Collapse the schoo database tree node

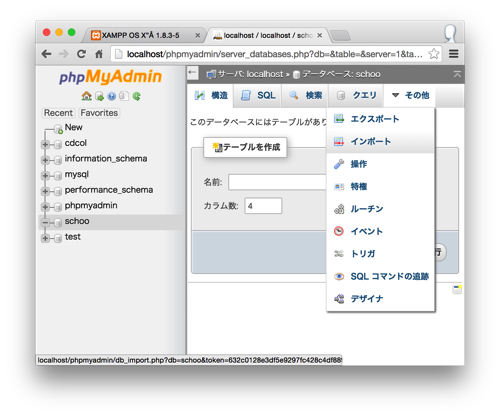[45, 222]
